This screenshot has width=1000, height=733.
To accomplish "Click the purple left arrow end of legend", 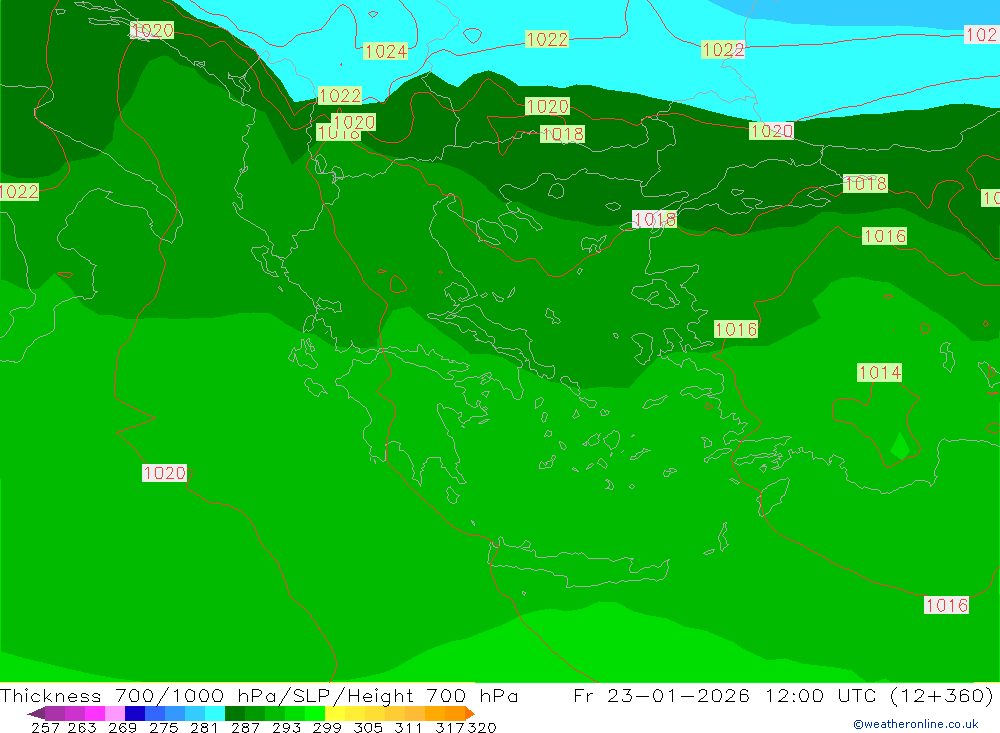I will (36, 713).
